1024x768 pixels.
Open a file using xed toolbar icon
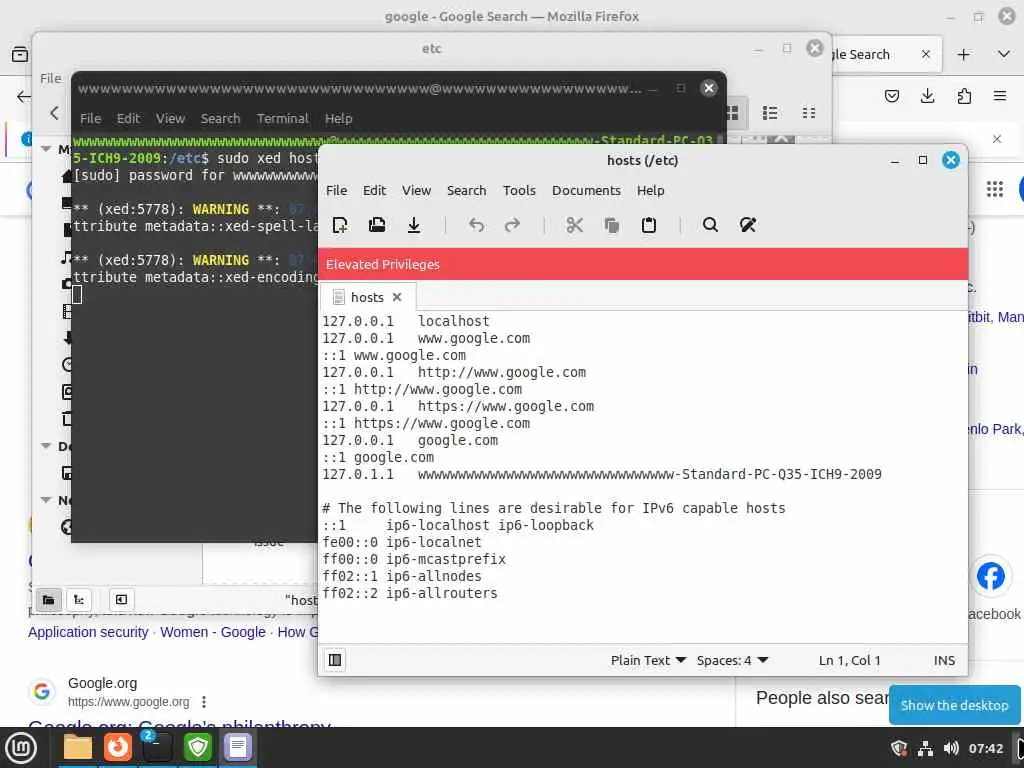point(377,225)
